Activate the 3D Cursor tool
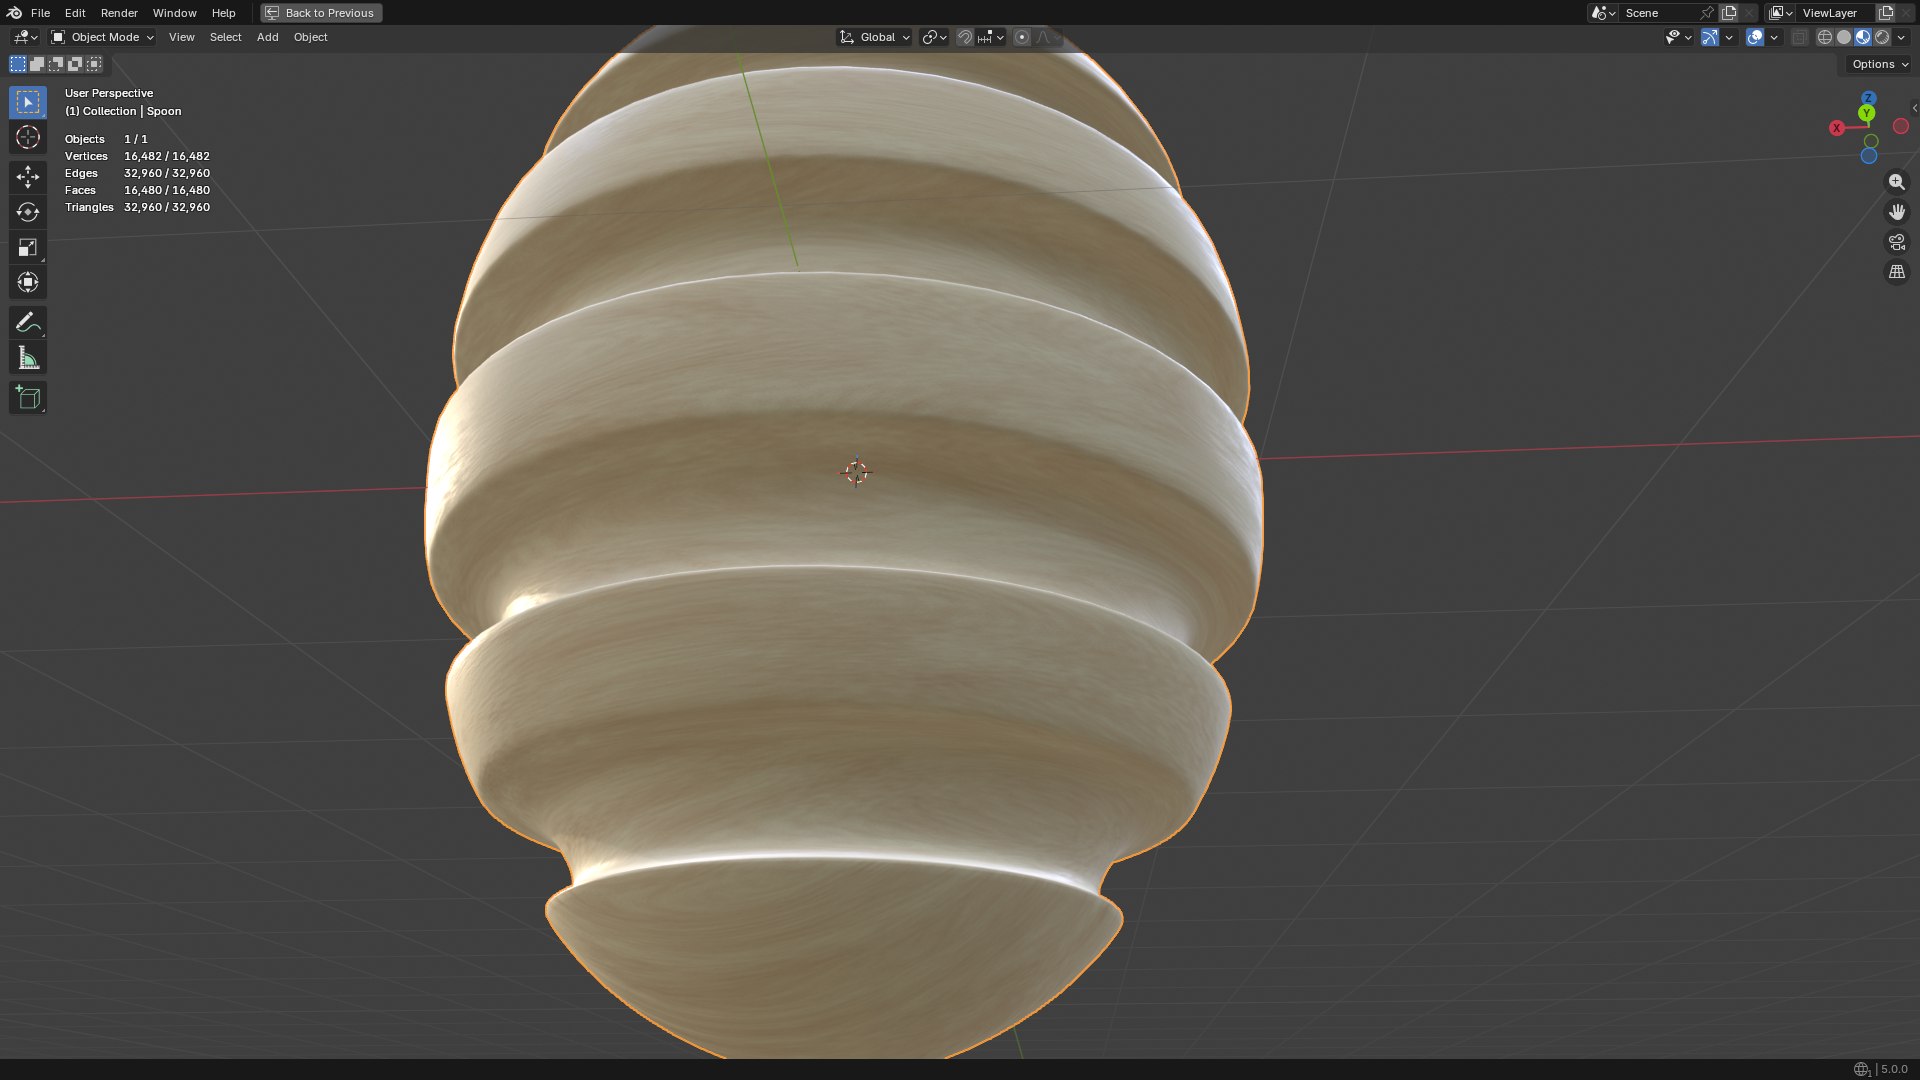Image resolution: width=1920 pixels, height=1080 pixels. [28, 137]
